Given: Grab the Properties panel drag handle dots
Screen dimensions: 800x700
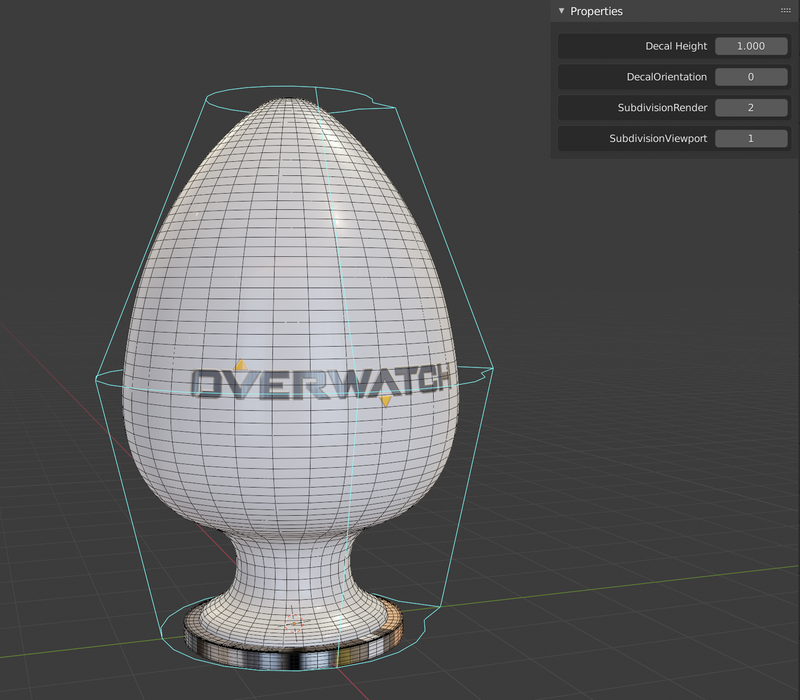Looking at the screenshot, I should coord(786,11).
